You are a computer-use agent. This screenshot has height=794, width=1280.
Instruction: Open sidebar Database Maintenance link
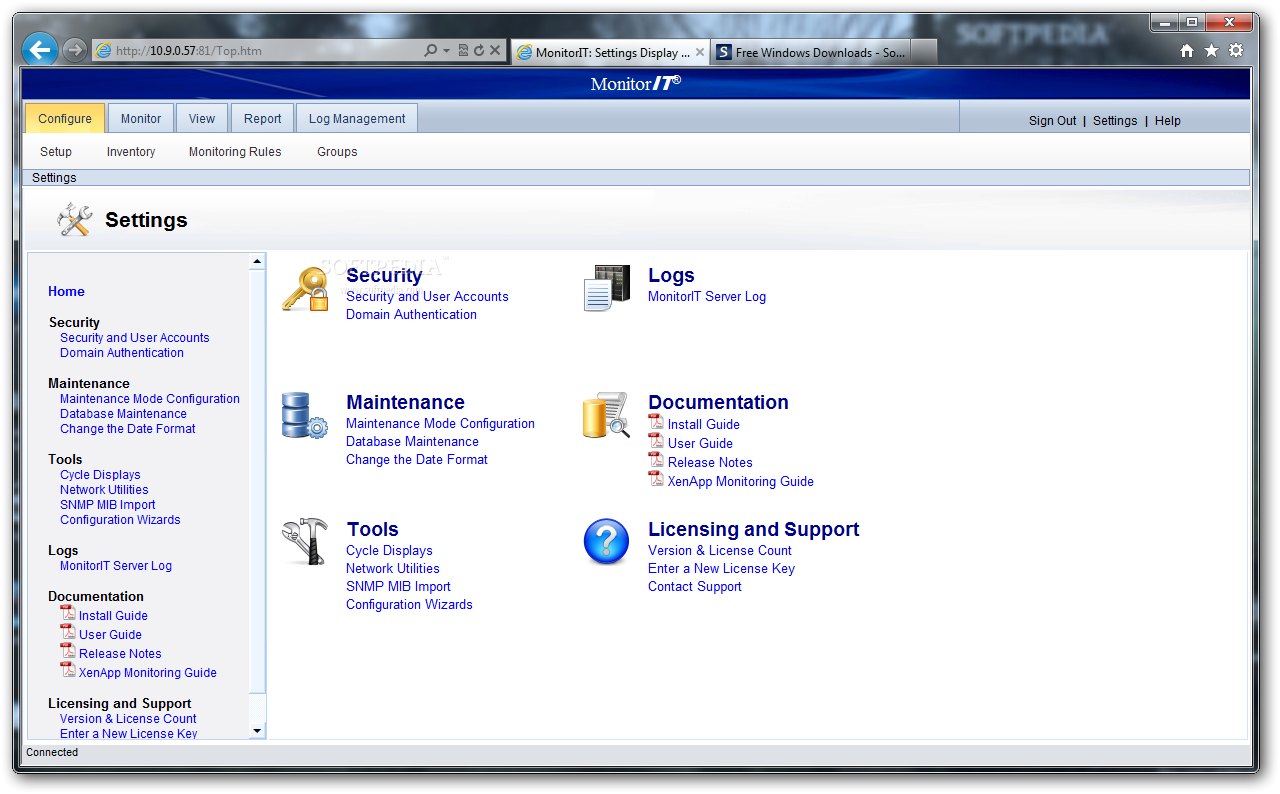click(123, 414)
